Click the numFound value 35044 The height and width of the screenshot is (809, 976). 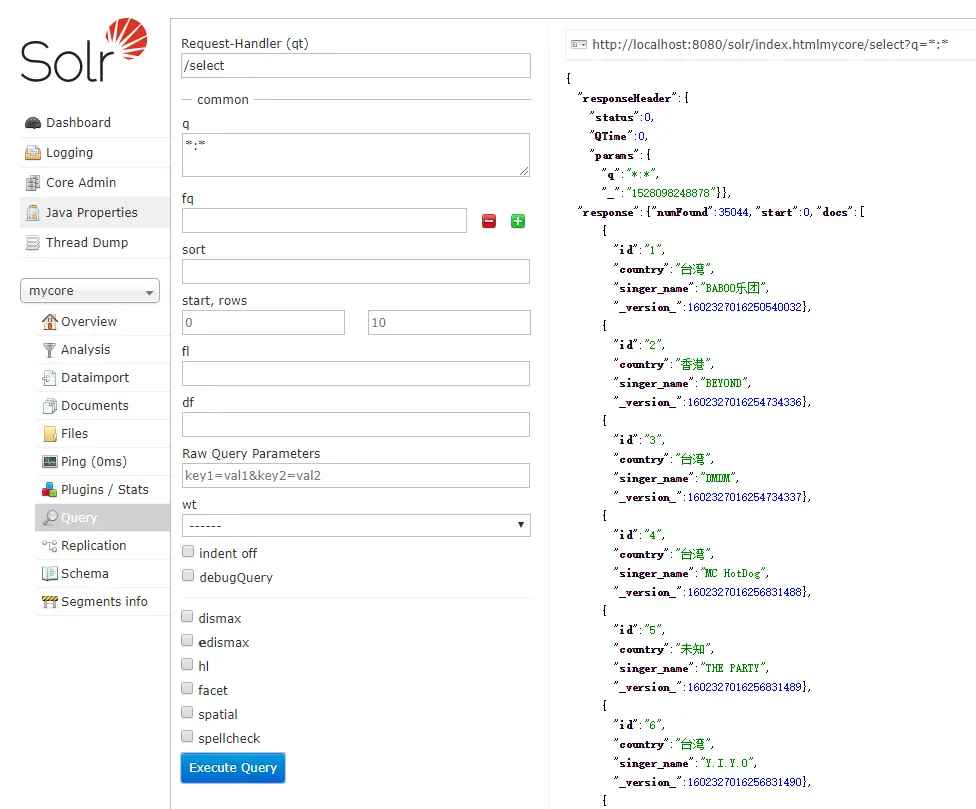(x=733, y=212)
